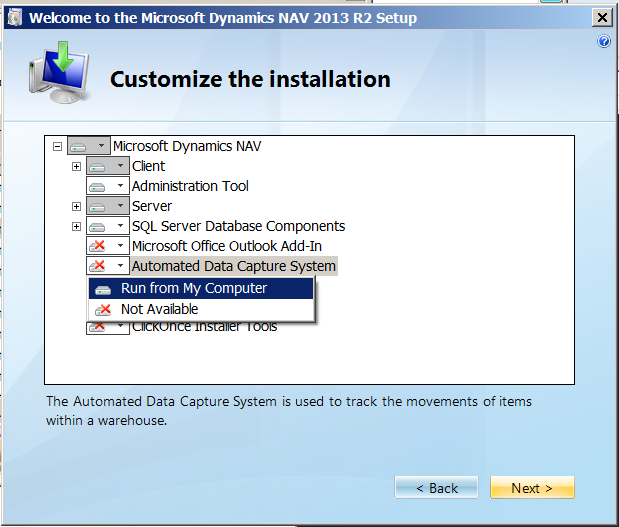Click the red X icon in Not Available

click(x=103, y=309)
